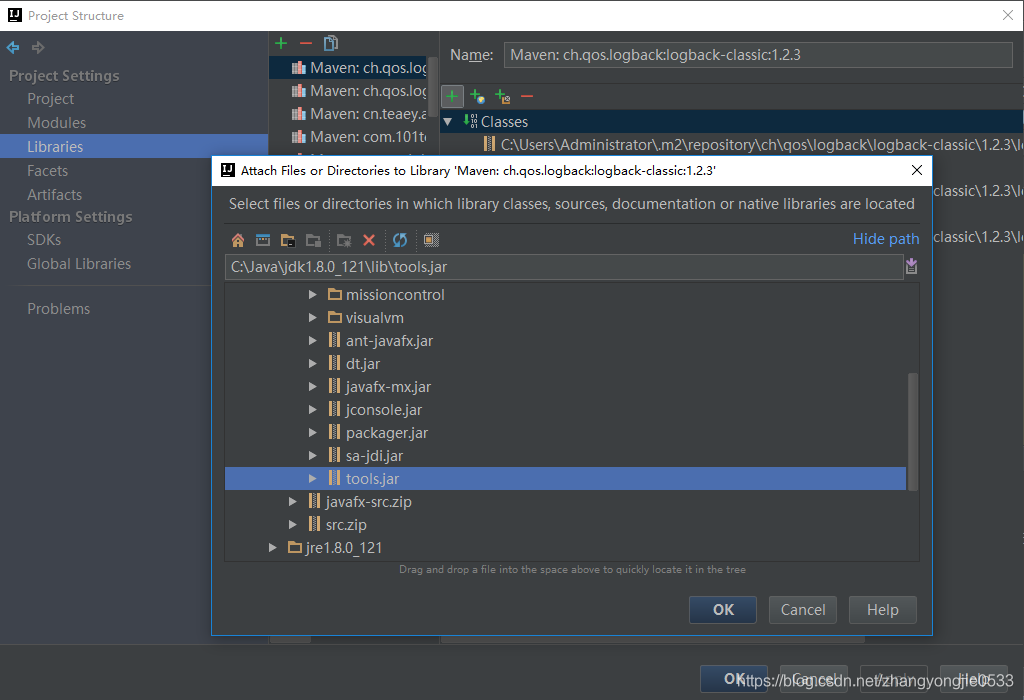
Task: Click the red delete icon in file chooser
Action: coord(369,240)
